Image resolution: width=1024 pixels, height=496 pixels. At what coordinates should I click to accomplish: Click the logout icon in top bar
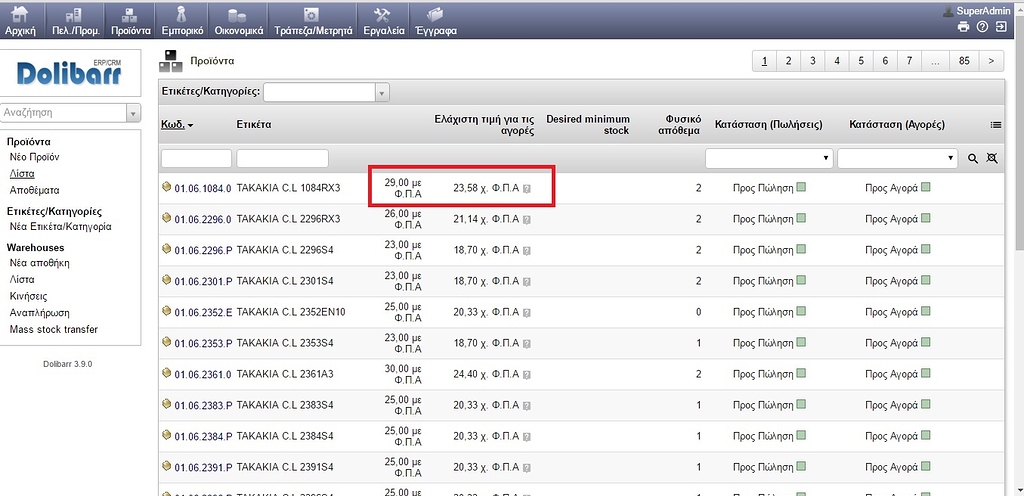(1001, 26)
